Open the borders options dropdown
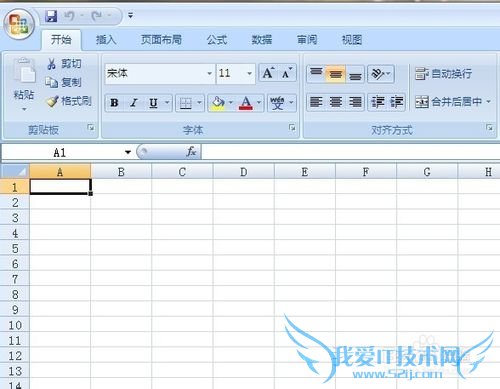The image size is (500, 389). click(x=199, y=103)
